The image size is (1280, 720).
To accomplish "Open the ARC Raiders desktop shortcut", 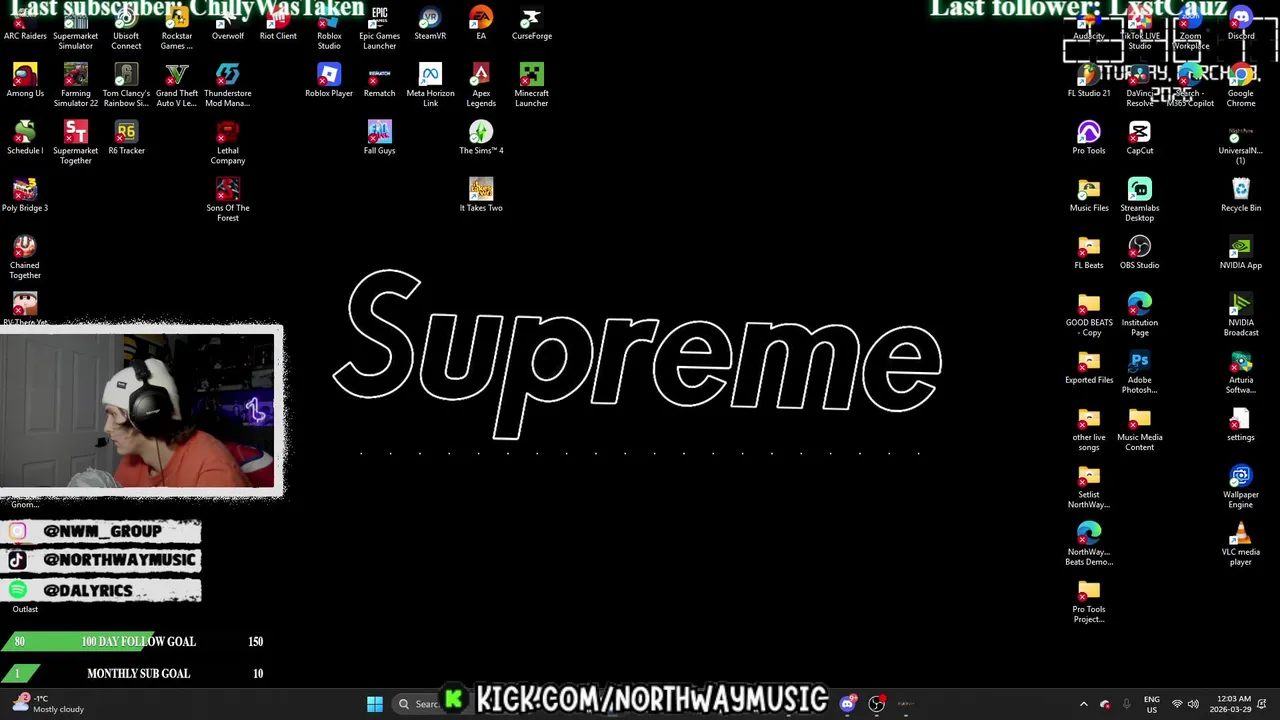I will 25,25.
